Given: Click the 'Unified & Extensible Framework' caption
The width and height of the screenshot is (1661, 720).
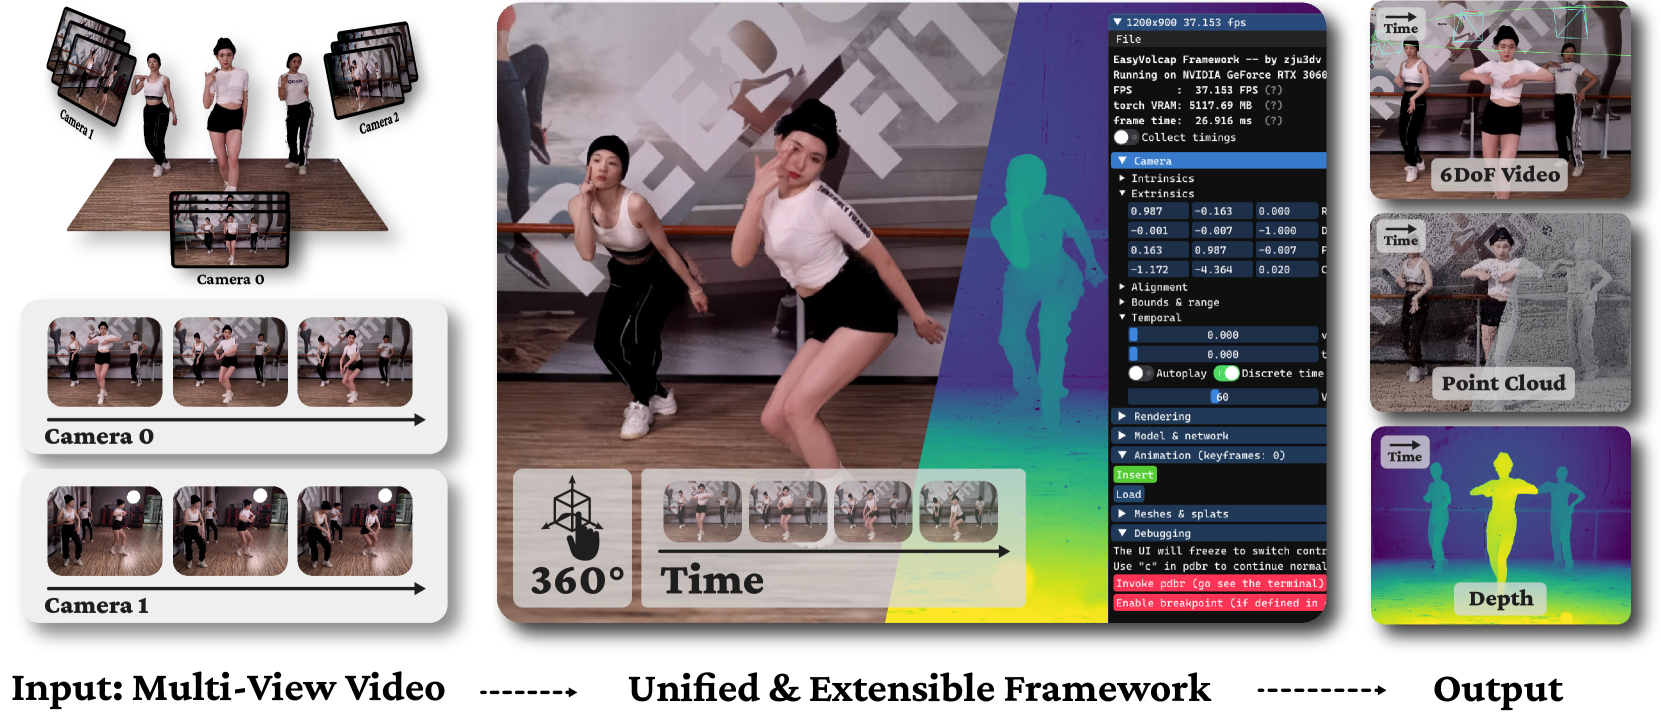Looking at the screenshot, I should pyautogui.click(x=919, y=688).
